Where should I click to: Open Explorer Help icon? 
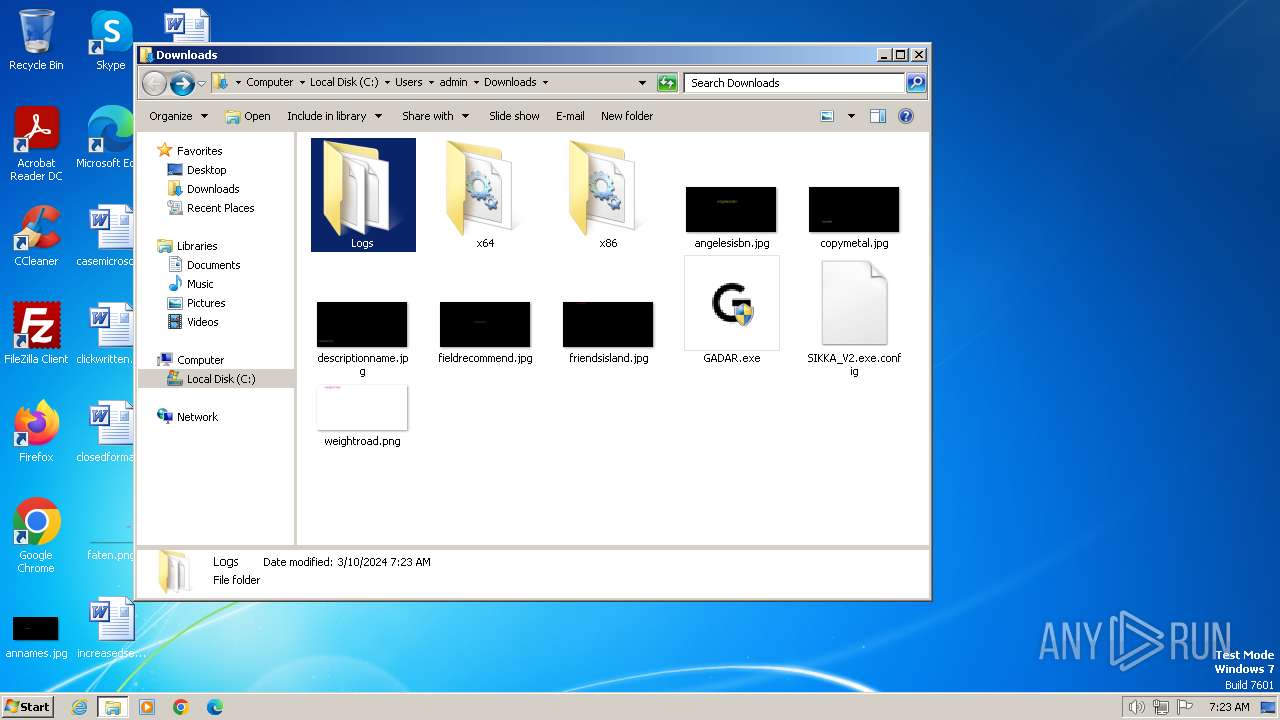(x=906, y=116)
